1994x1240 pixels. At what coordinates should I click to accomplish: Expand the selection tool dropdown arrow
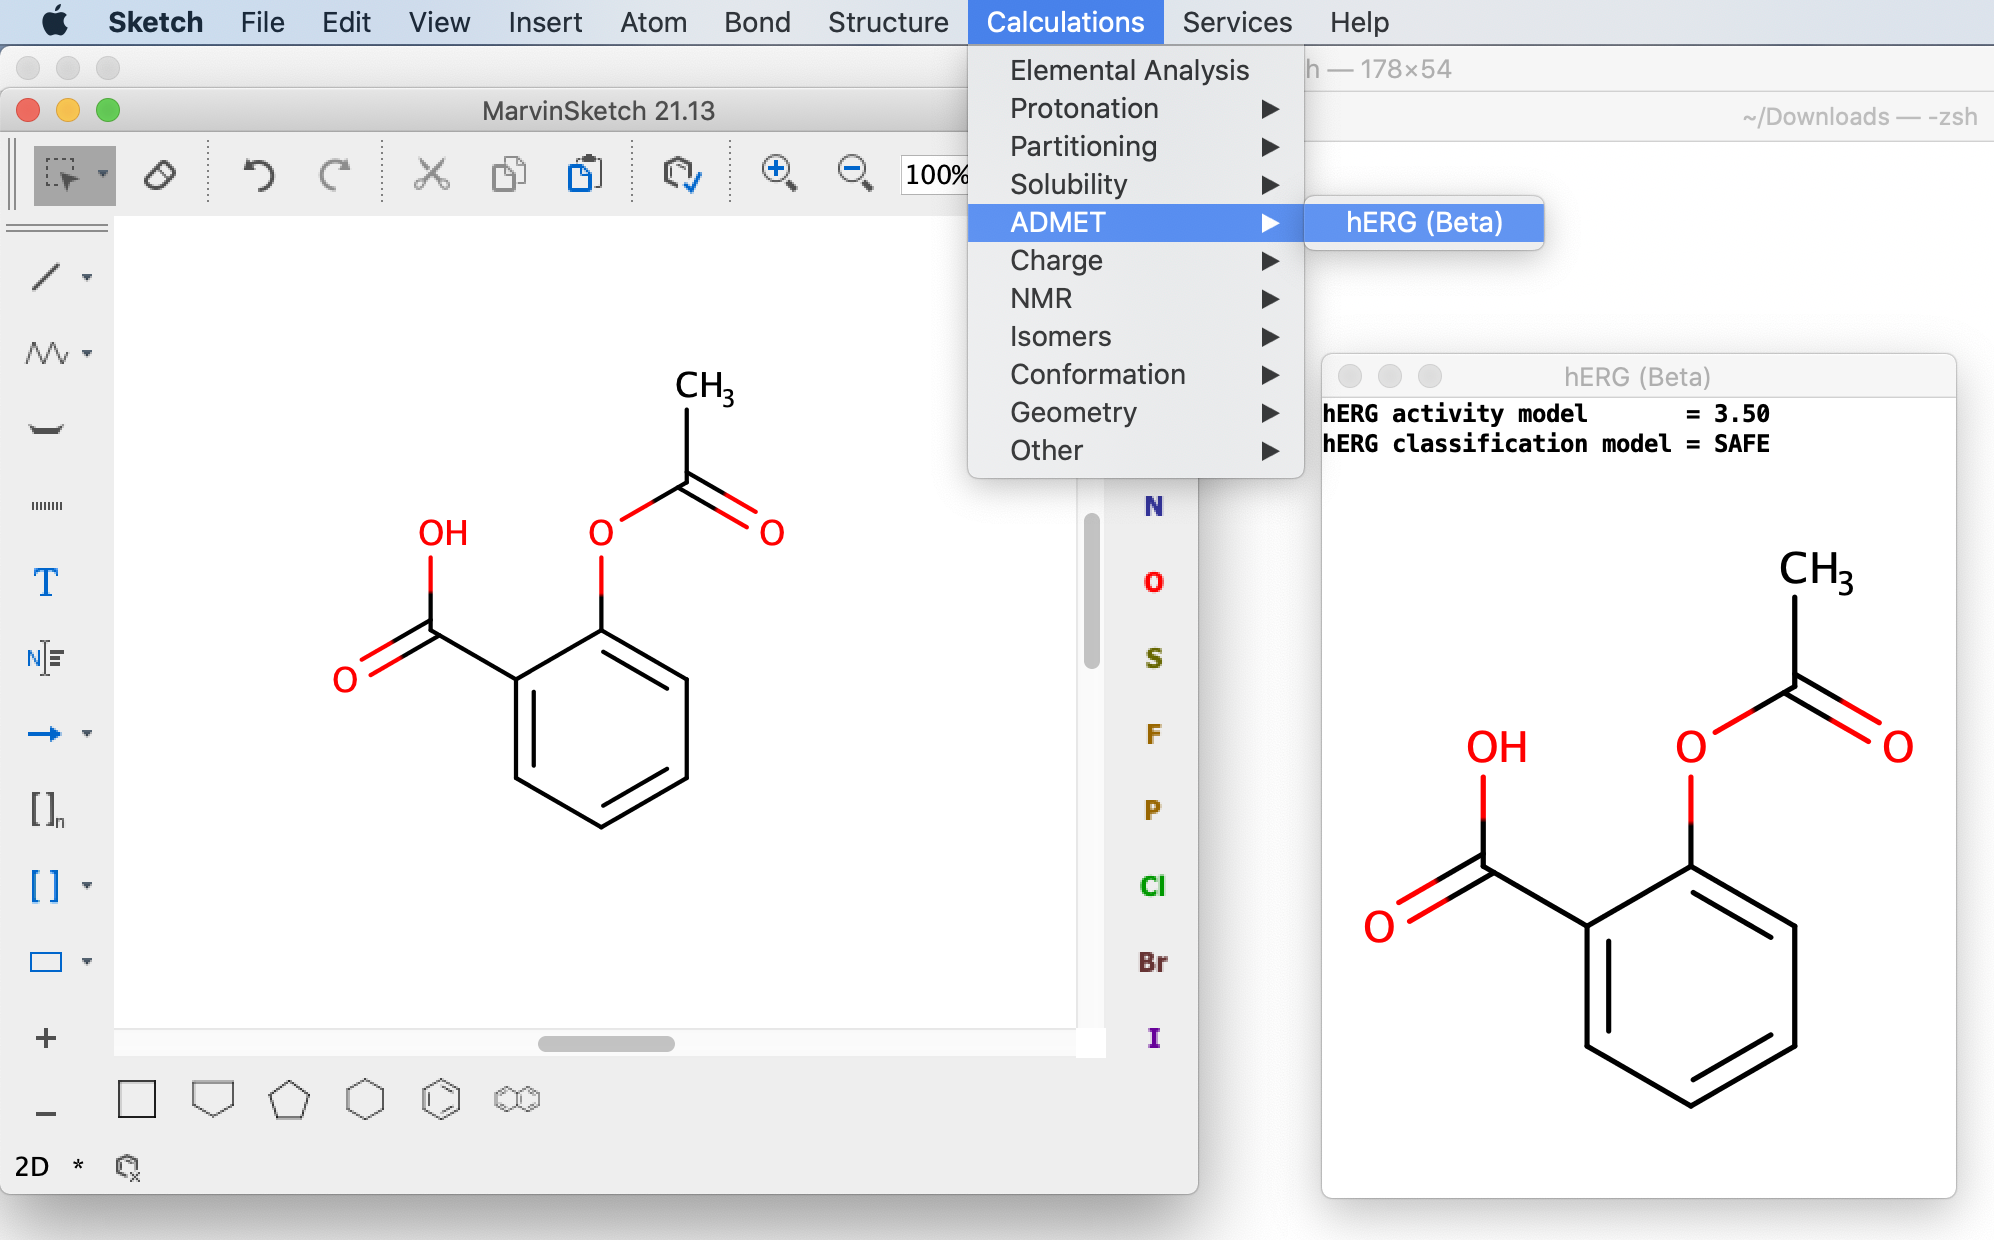tap(102, 174)
